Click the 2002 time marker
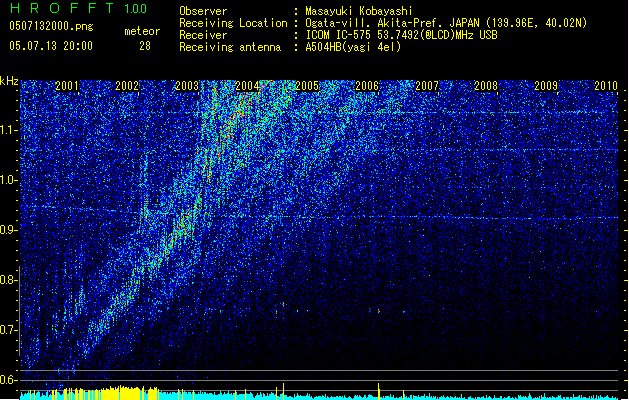Image resolution: width=629 pixels, height=400 pixels. (x=127, y=85)
